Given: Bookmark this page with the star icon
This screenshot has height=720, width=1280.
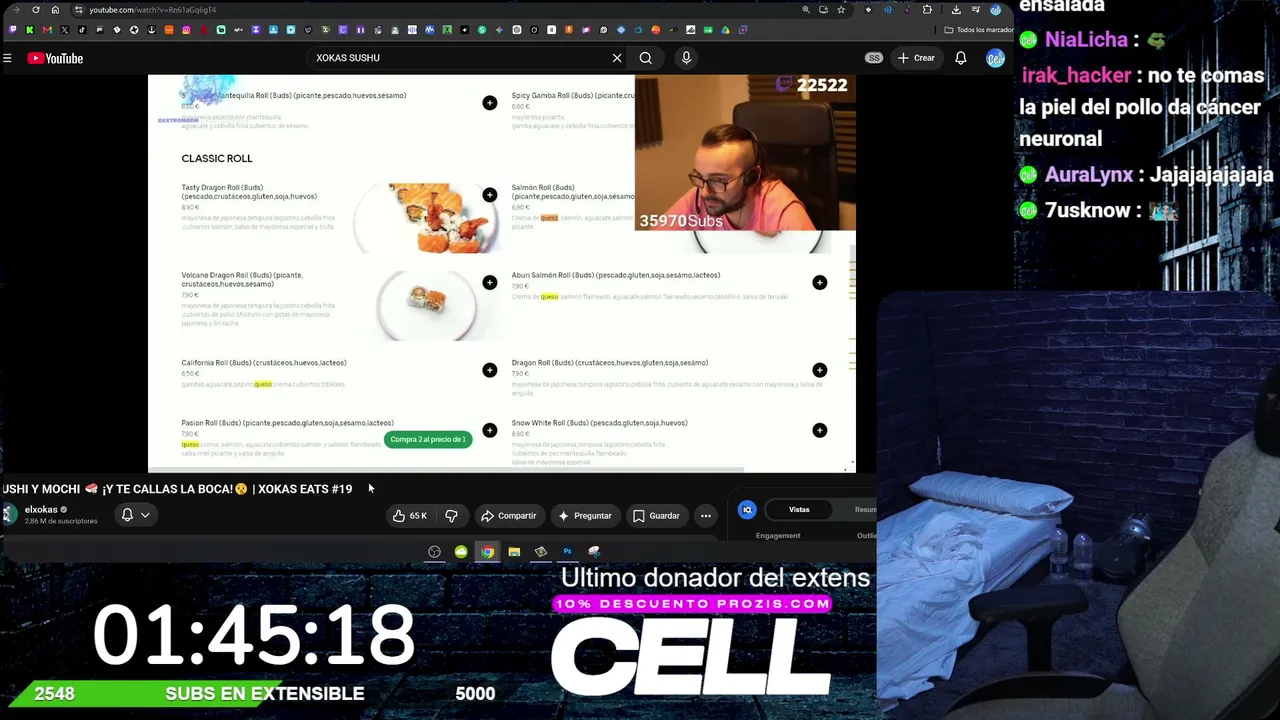Looking at the screenshot, I should pos(841,10).
